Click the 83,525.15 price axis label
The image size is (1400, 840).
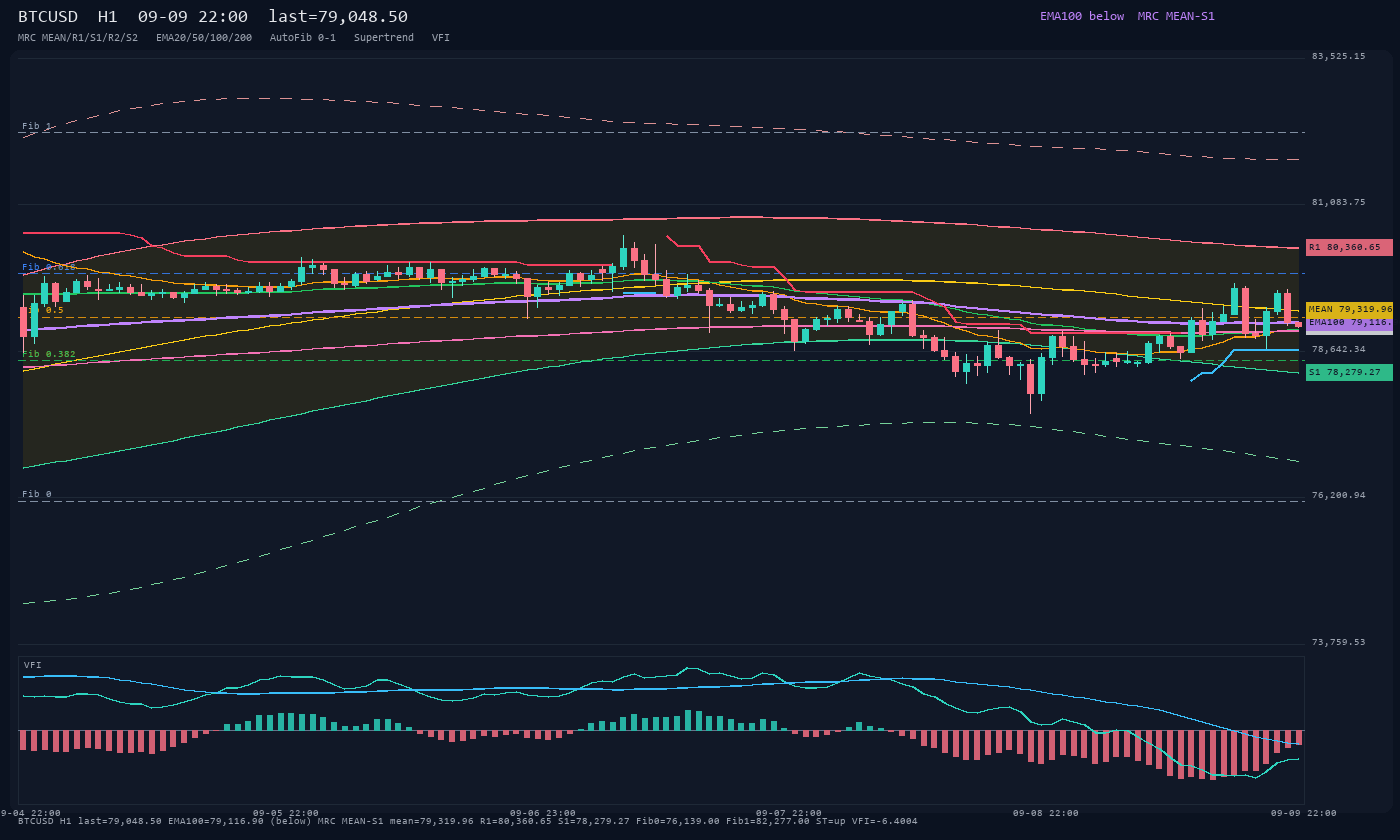point(1338,56)
